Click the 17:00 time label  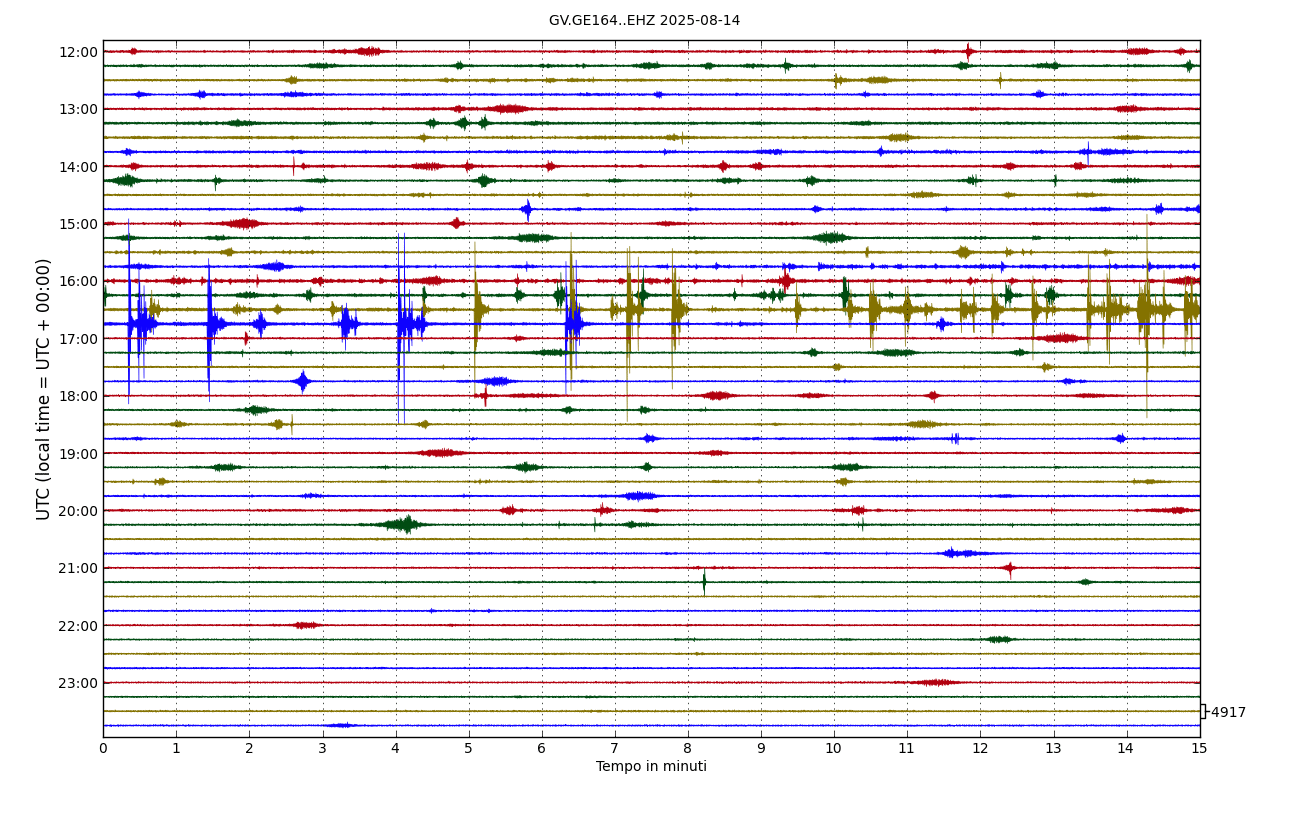tap(78, 339)
